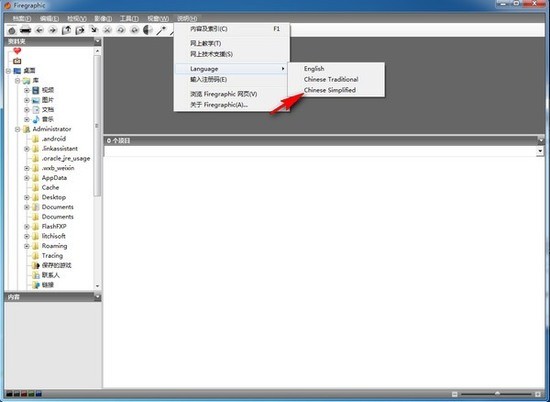
Task: Adjust the thumbnail zoom slider handle
Action: (497, 394)
